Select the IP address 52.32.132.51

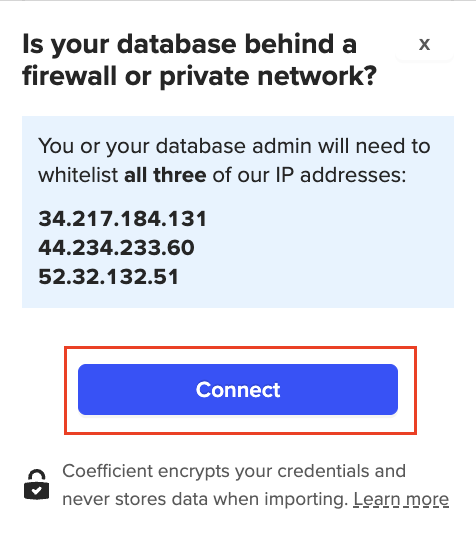[x=108, y=277]
